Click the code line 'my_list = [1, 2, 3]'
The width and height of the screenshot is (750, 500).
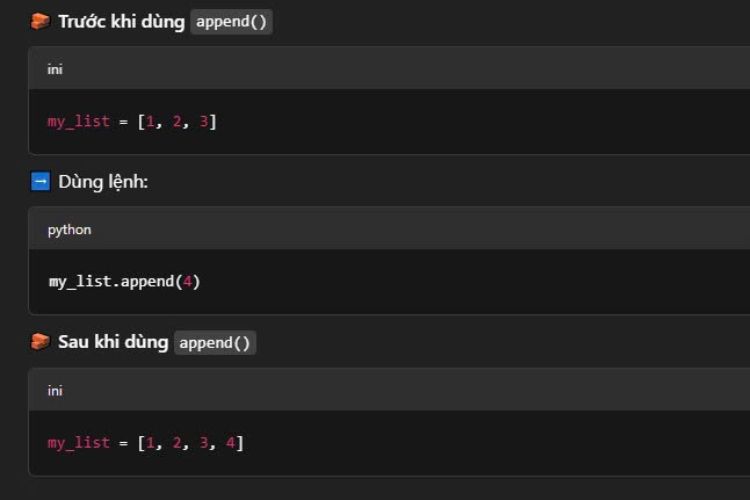[x=132, y=122]
